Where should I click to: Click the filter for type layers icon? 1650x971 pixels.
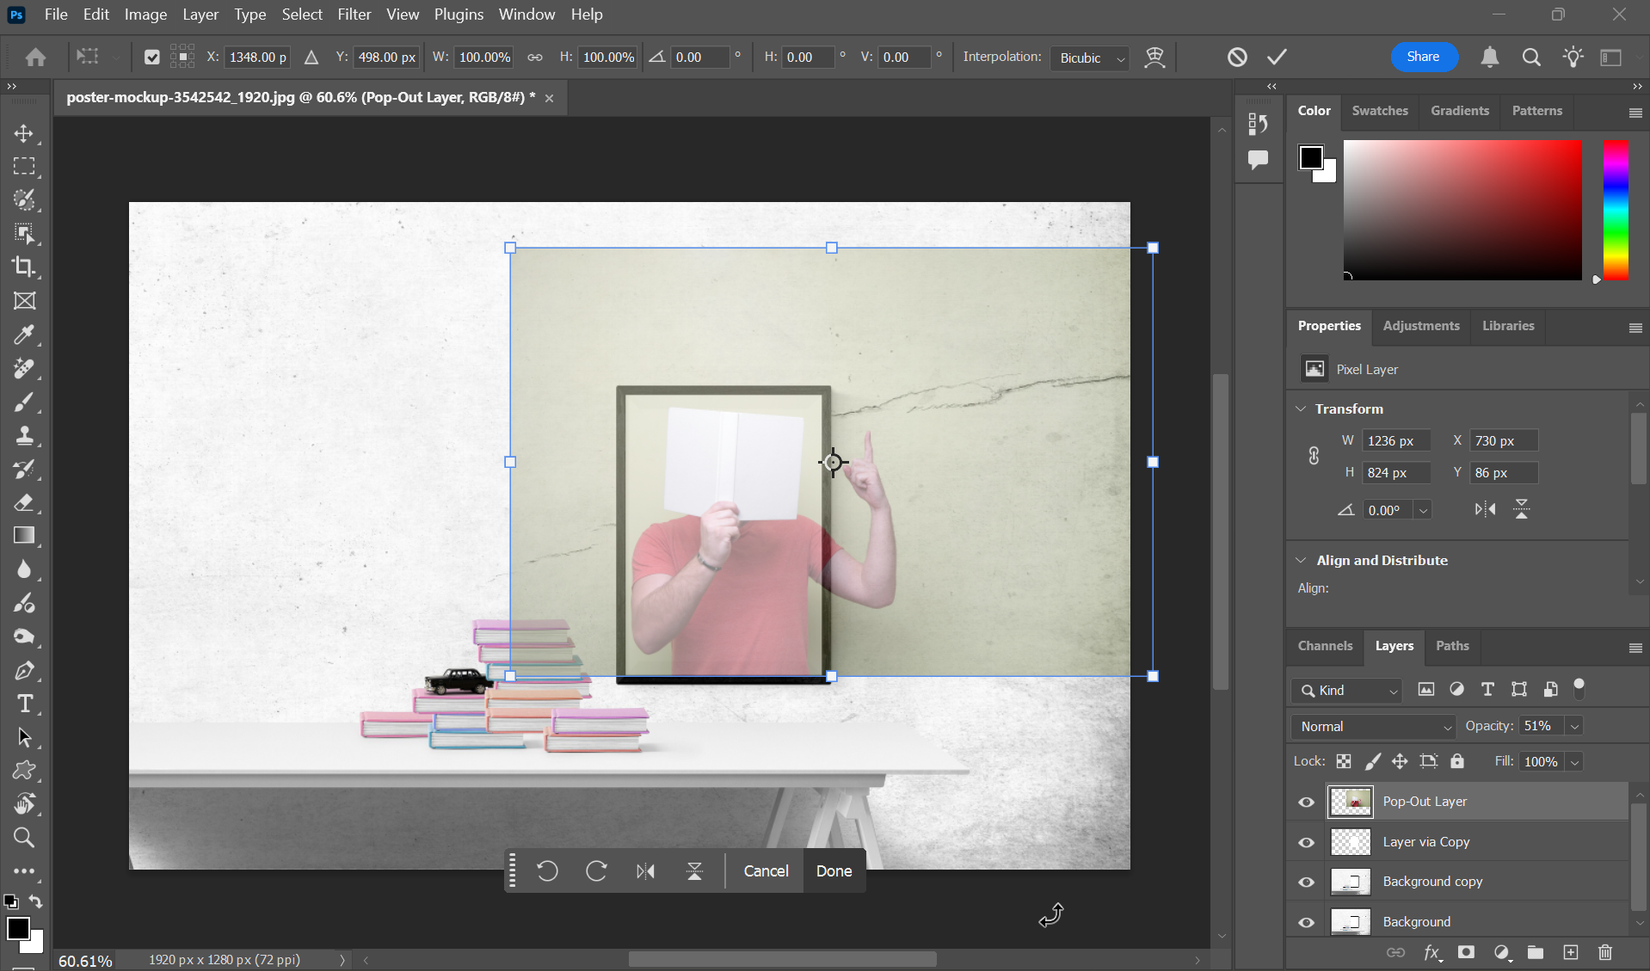(1487, 689)
